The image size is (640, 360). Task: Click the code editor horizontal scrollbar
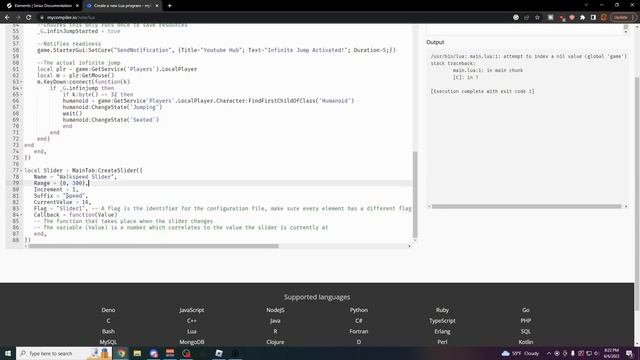[153, 246]
